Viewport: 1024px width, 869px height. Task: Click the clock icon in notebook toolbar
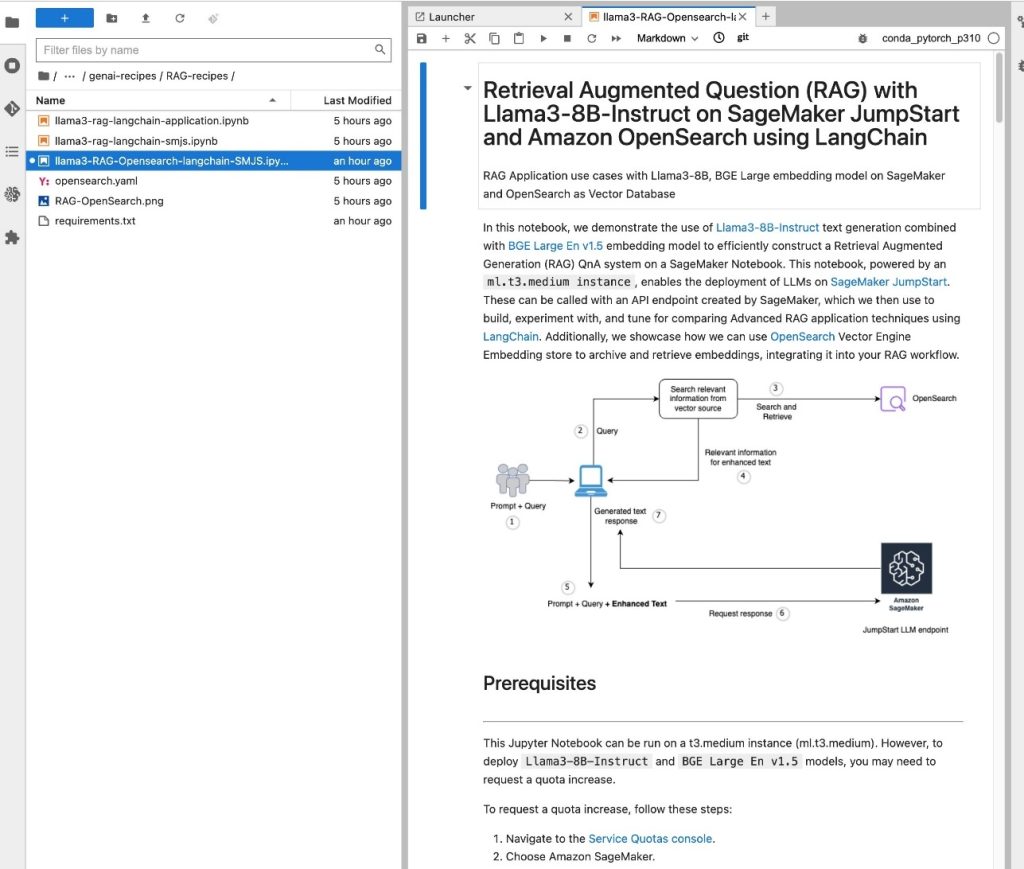(x=718, y=38)
